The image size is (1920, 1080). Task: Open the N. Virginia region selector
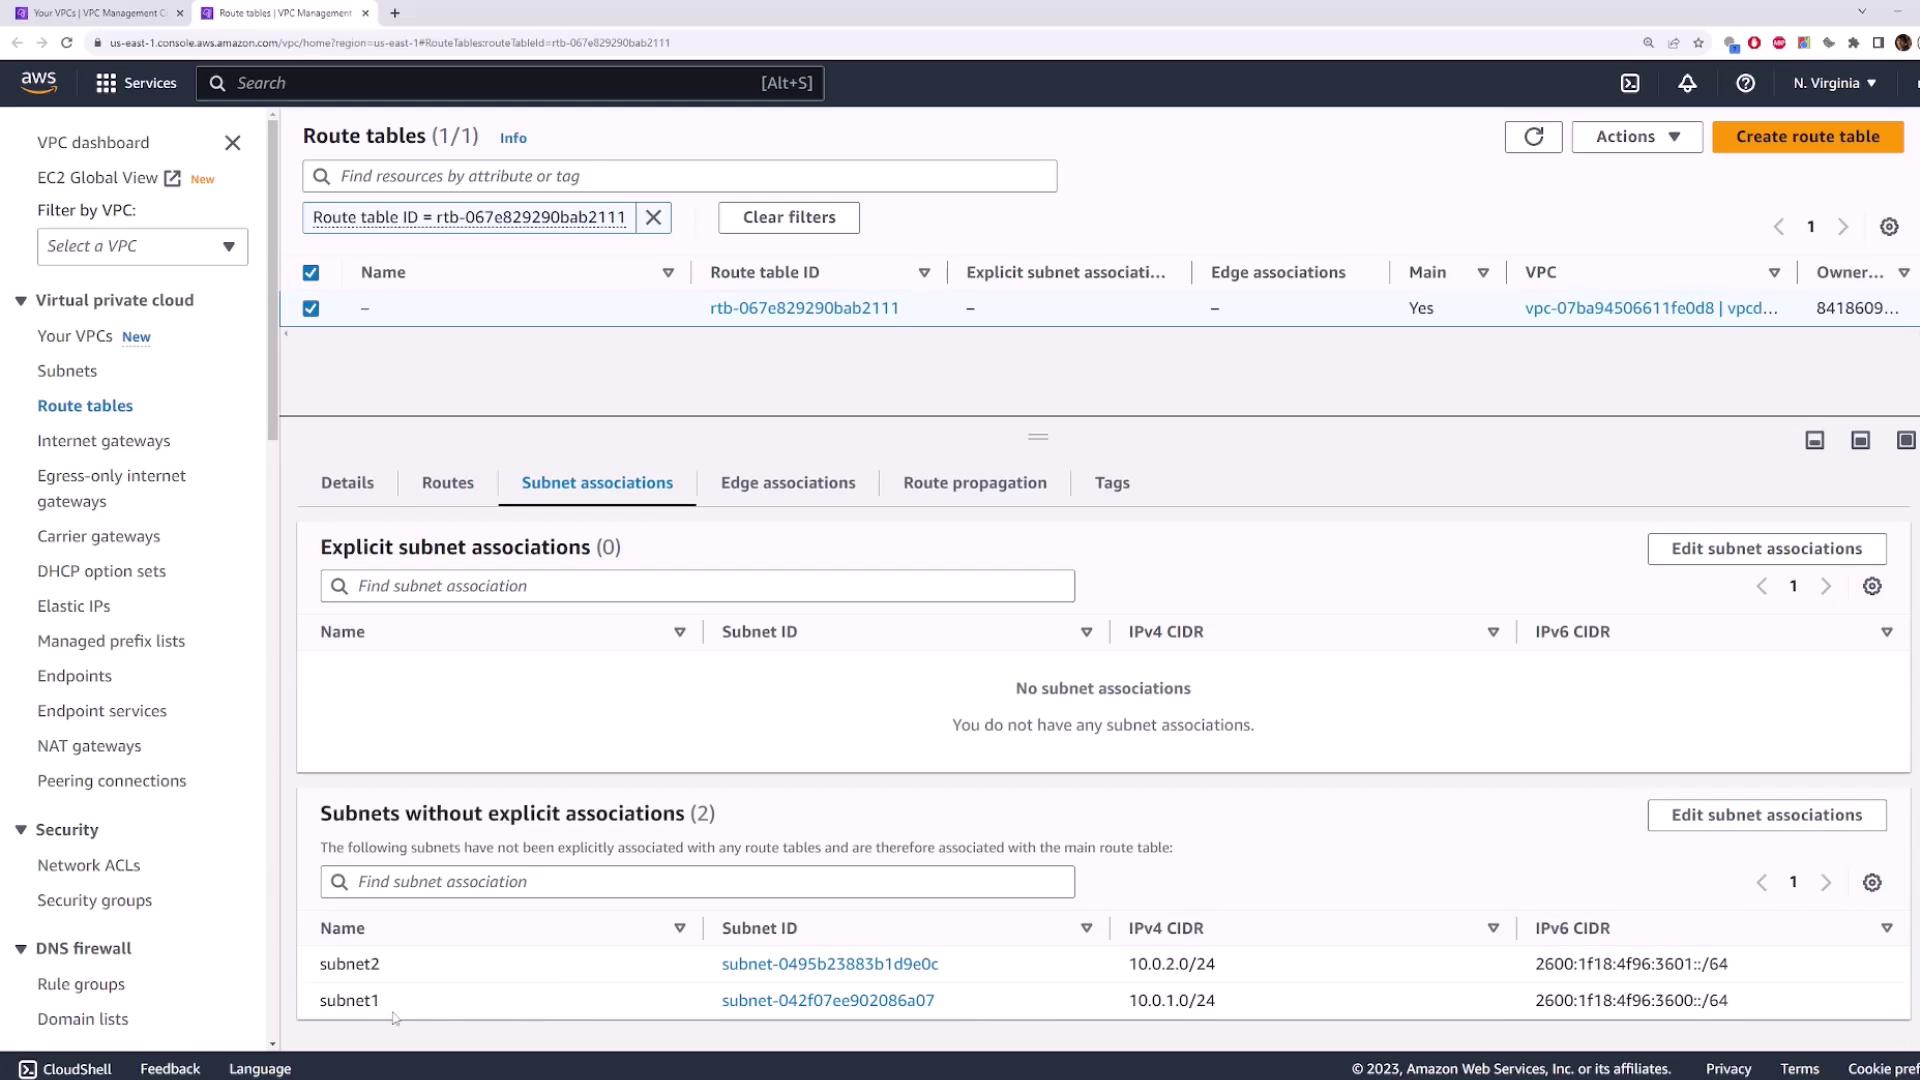pyautogui.click(x=1834, y=83)
